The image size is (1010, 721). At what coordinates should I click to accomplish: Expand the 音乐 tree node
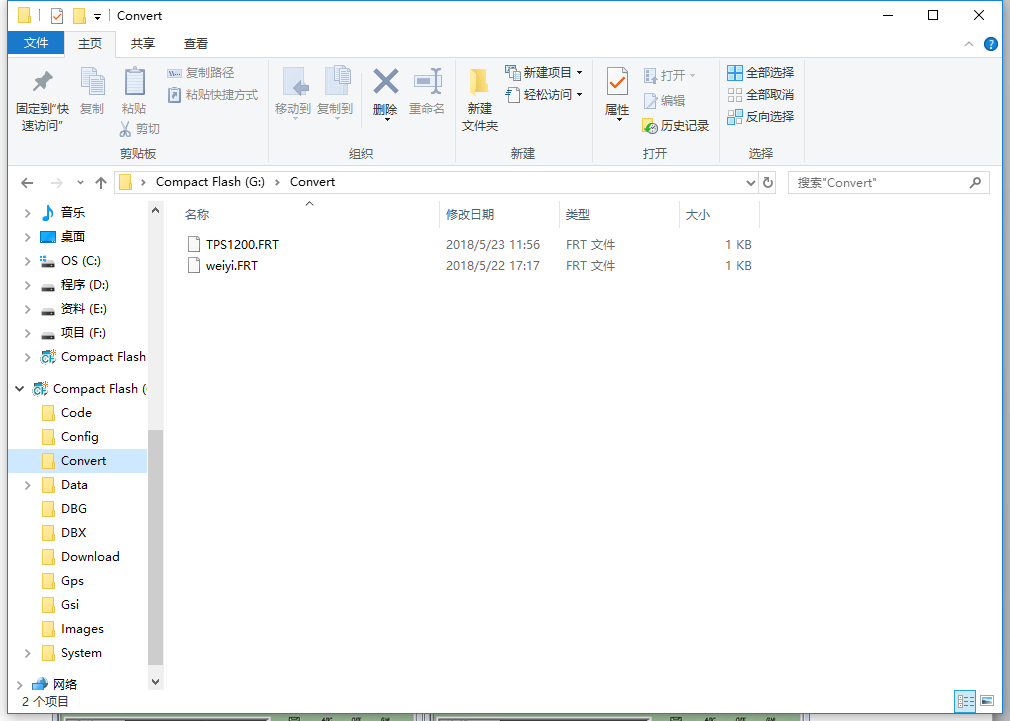tap(27, 213)
